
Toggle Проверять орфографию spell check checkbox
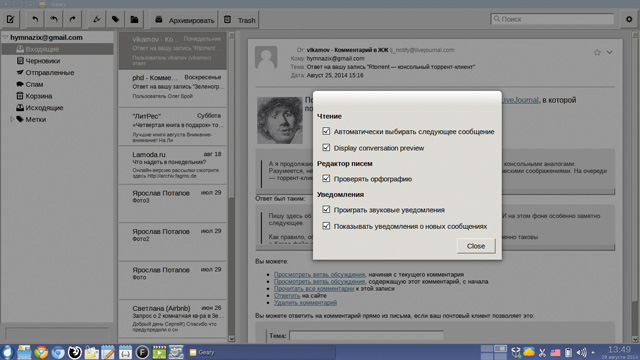(x=326, y=178)
